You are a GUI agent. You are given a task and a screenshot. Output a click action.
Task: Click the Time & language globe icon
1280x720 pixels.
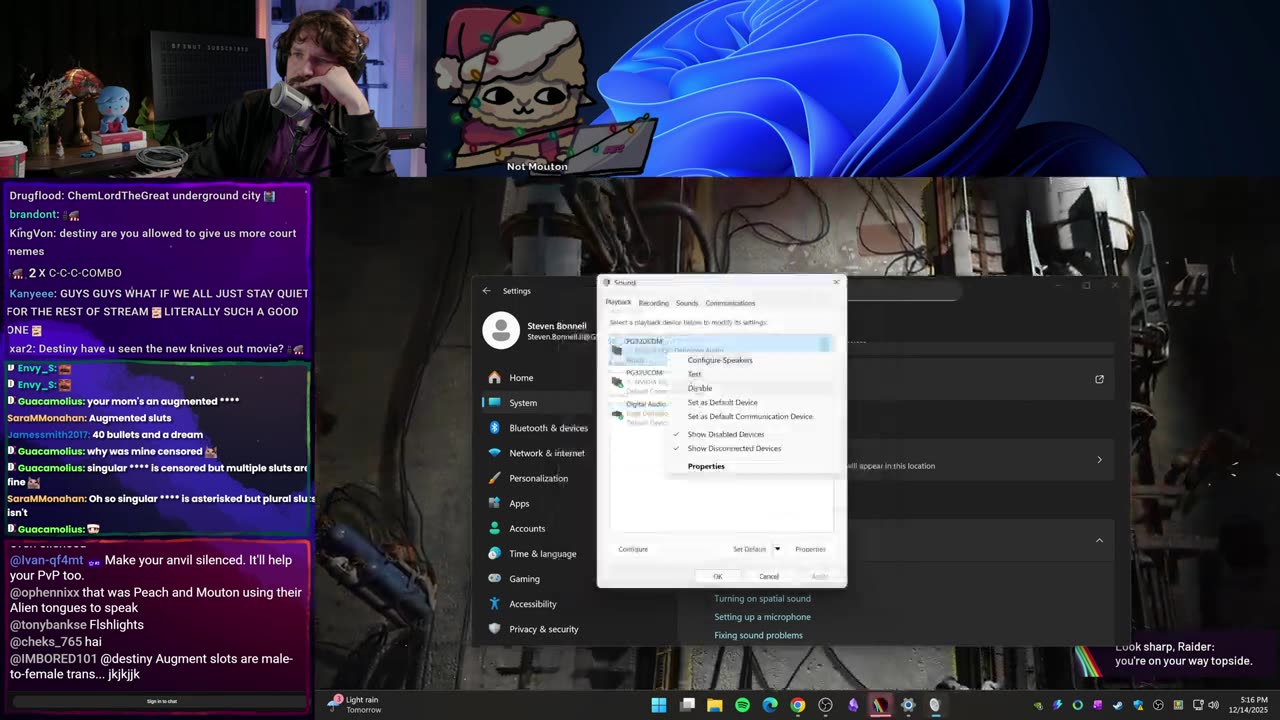click(x=494, y=553)
